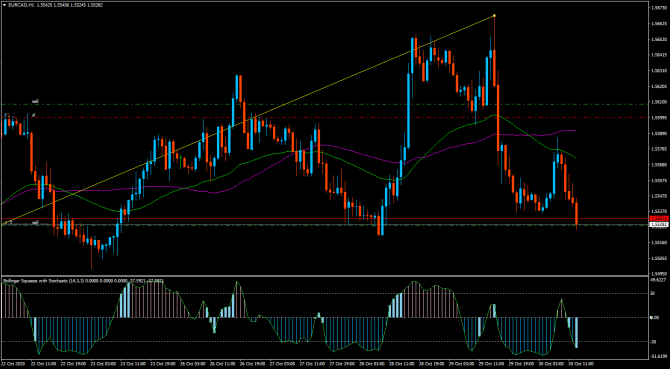670x369 pixels.
Task: Select the red dashed stop loss line
Action: tap(325, 117)
